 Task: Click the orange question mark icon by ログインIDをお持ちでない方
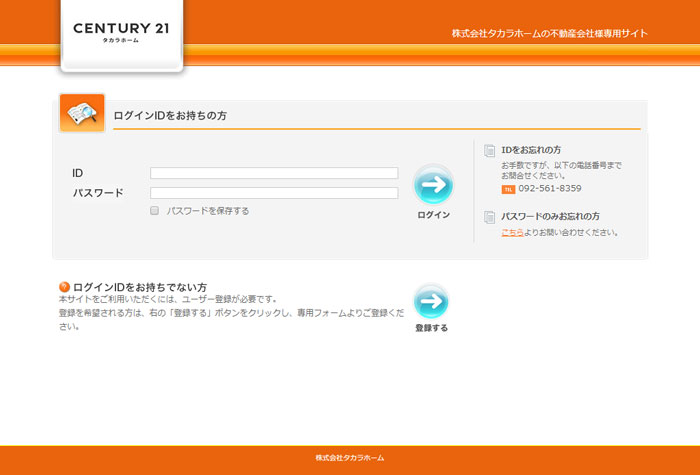pos(64,287)
